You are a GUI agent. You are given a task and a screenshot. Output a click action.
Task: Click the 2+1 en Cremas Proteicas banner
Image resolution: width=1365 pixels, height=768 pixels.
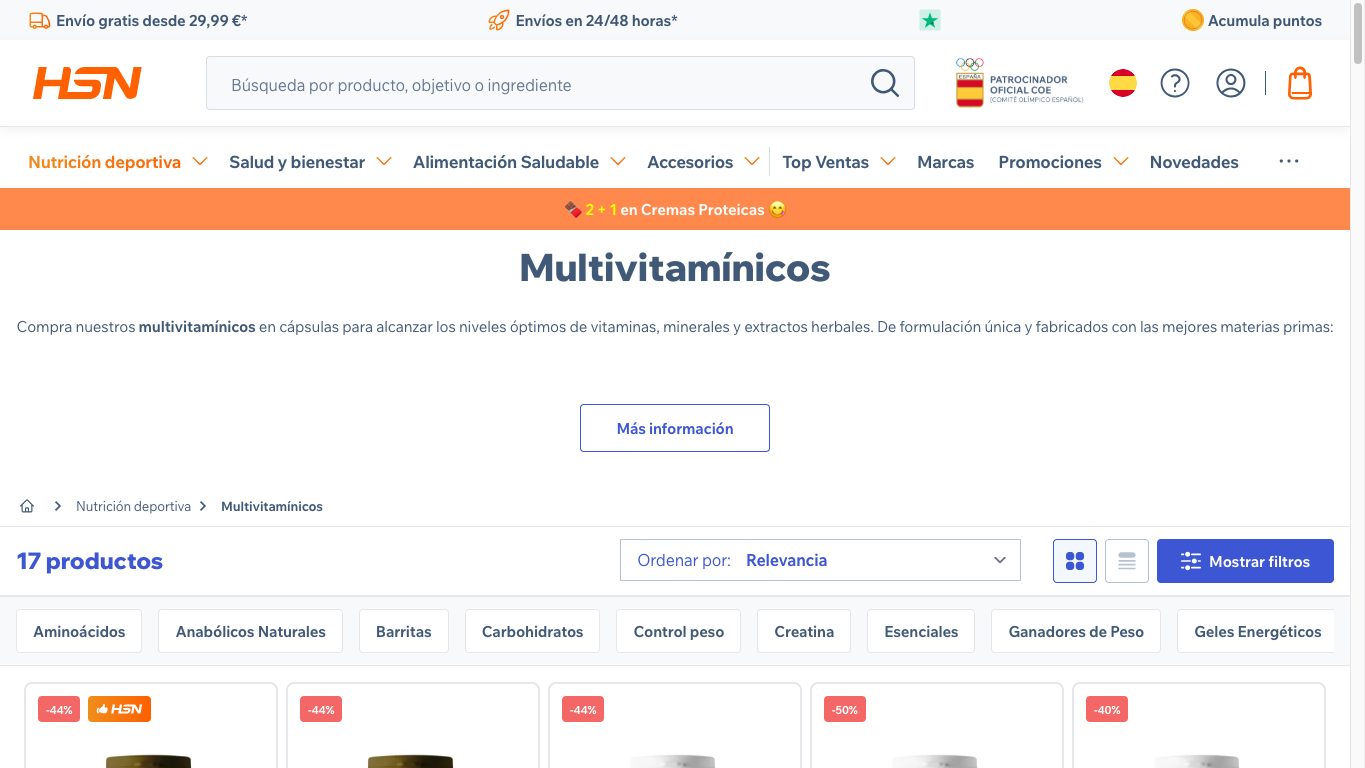675,209
